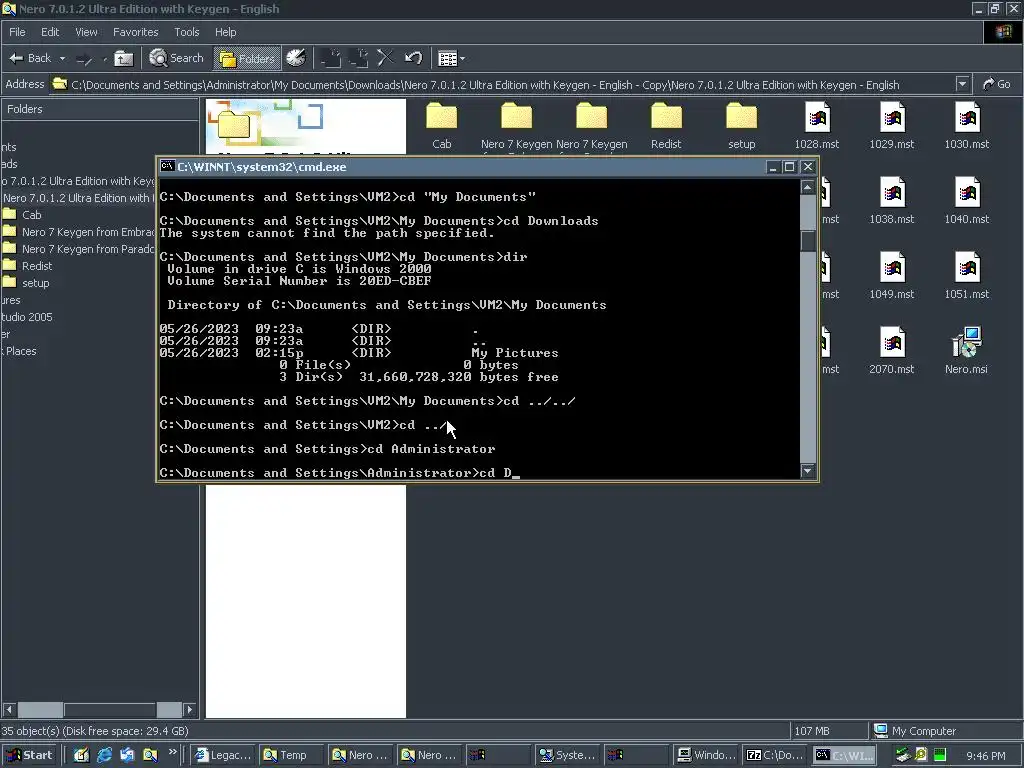Open the Search pane from toolbar
This screenshot has height=768, width=1024.
(176, 58)
